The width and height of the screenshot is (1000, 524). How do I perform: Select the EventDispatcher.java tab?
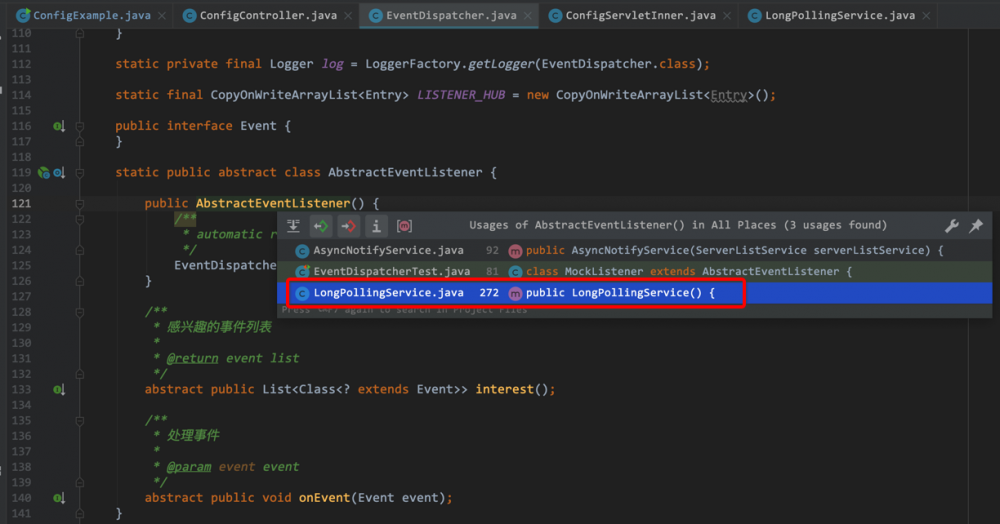(x=451, y=15)
